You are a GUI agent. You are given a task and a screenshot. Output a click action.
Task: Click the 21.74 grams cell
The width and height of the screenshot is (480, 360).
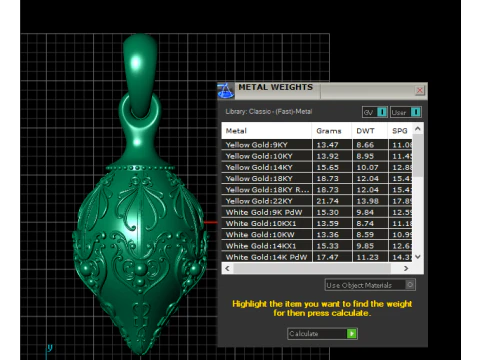[x=332, y=201]
